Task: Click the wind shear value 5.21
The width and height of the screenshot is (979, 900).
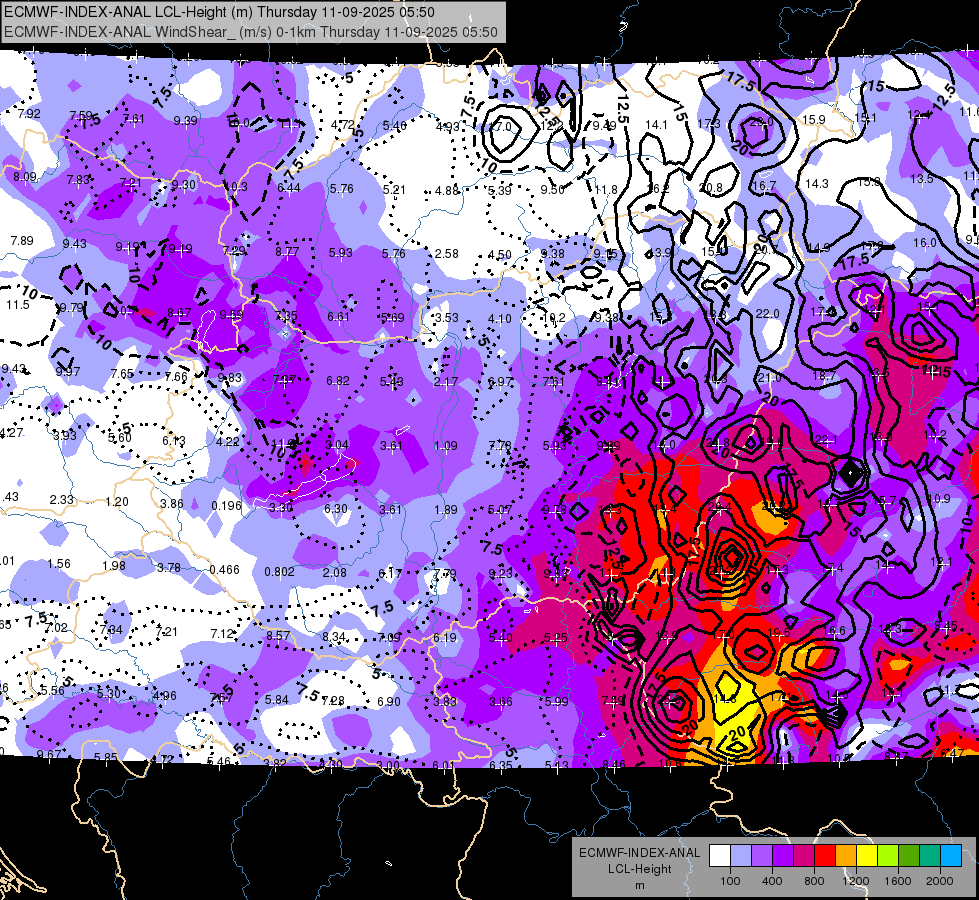Action: point(395,189)
